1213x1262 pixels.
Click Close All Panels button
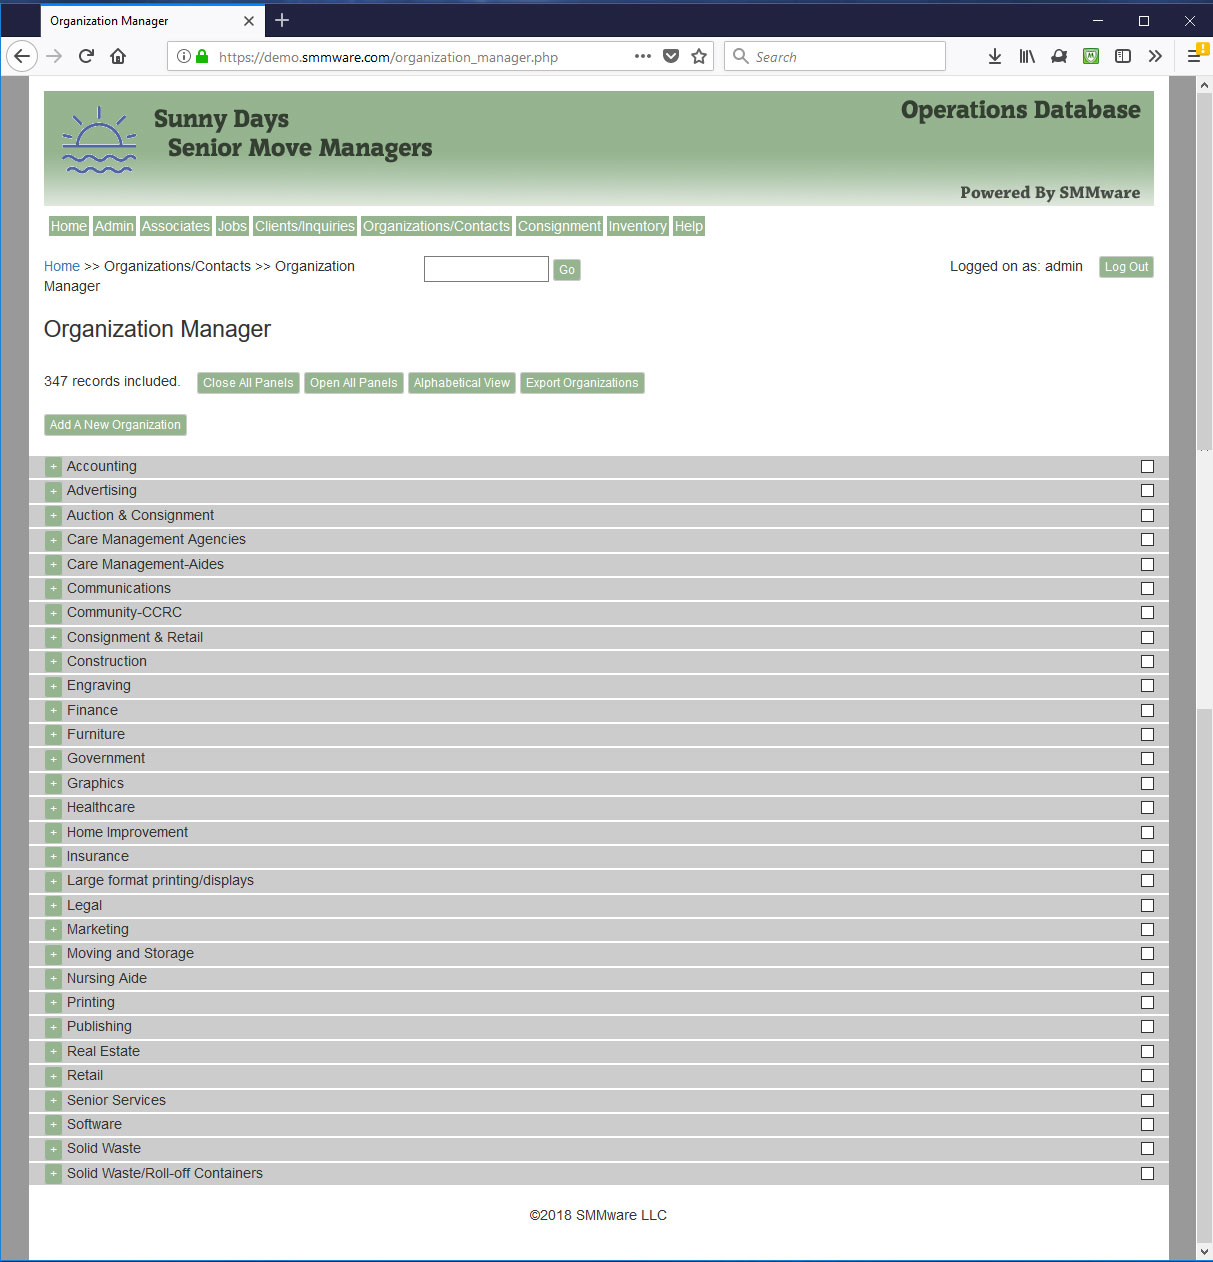[248, 383]
